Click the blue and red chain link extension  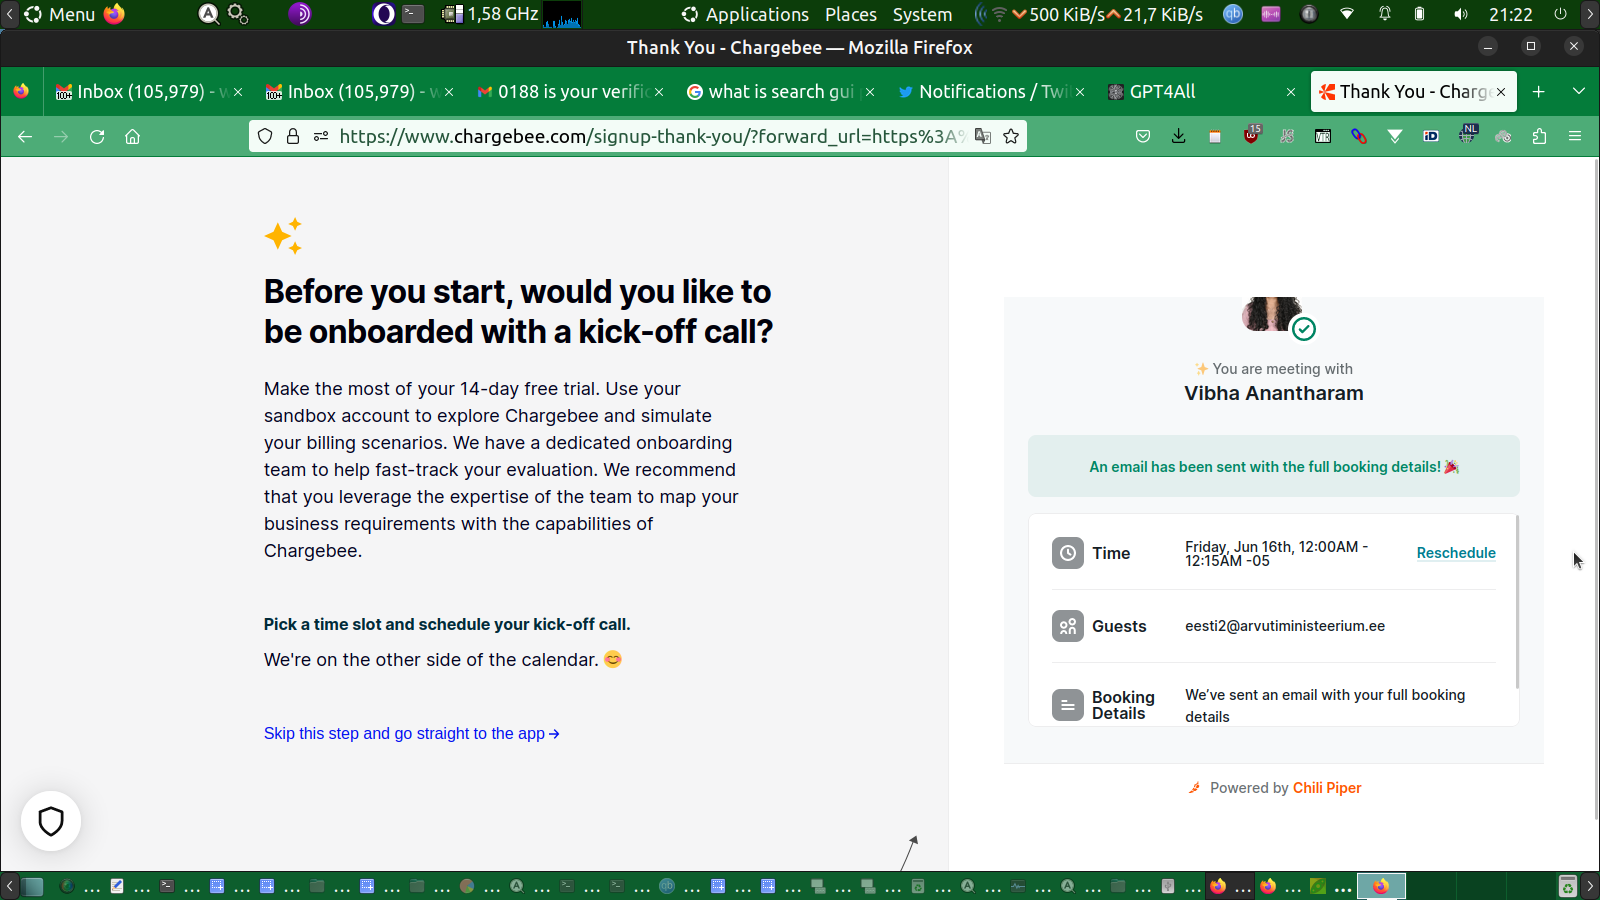[x=1359, y=136]
